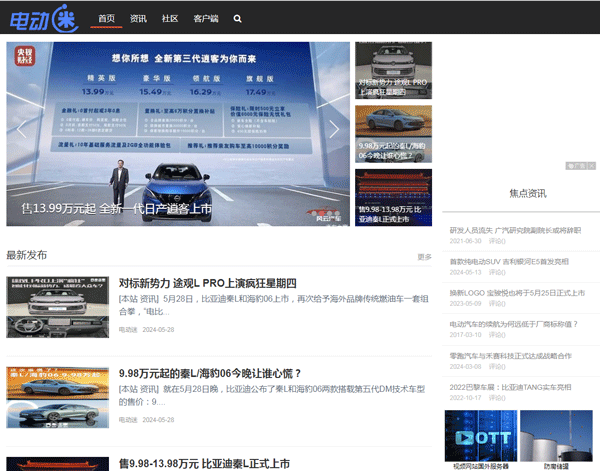Image resolution: width=600 pixels, height=471 pixels.
Task: Open 研发人员流失 广汽研究院 news link
Action: click(515, 230)
